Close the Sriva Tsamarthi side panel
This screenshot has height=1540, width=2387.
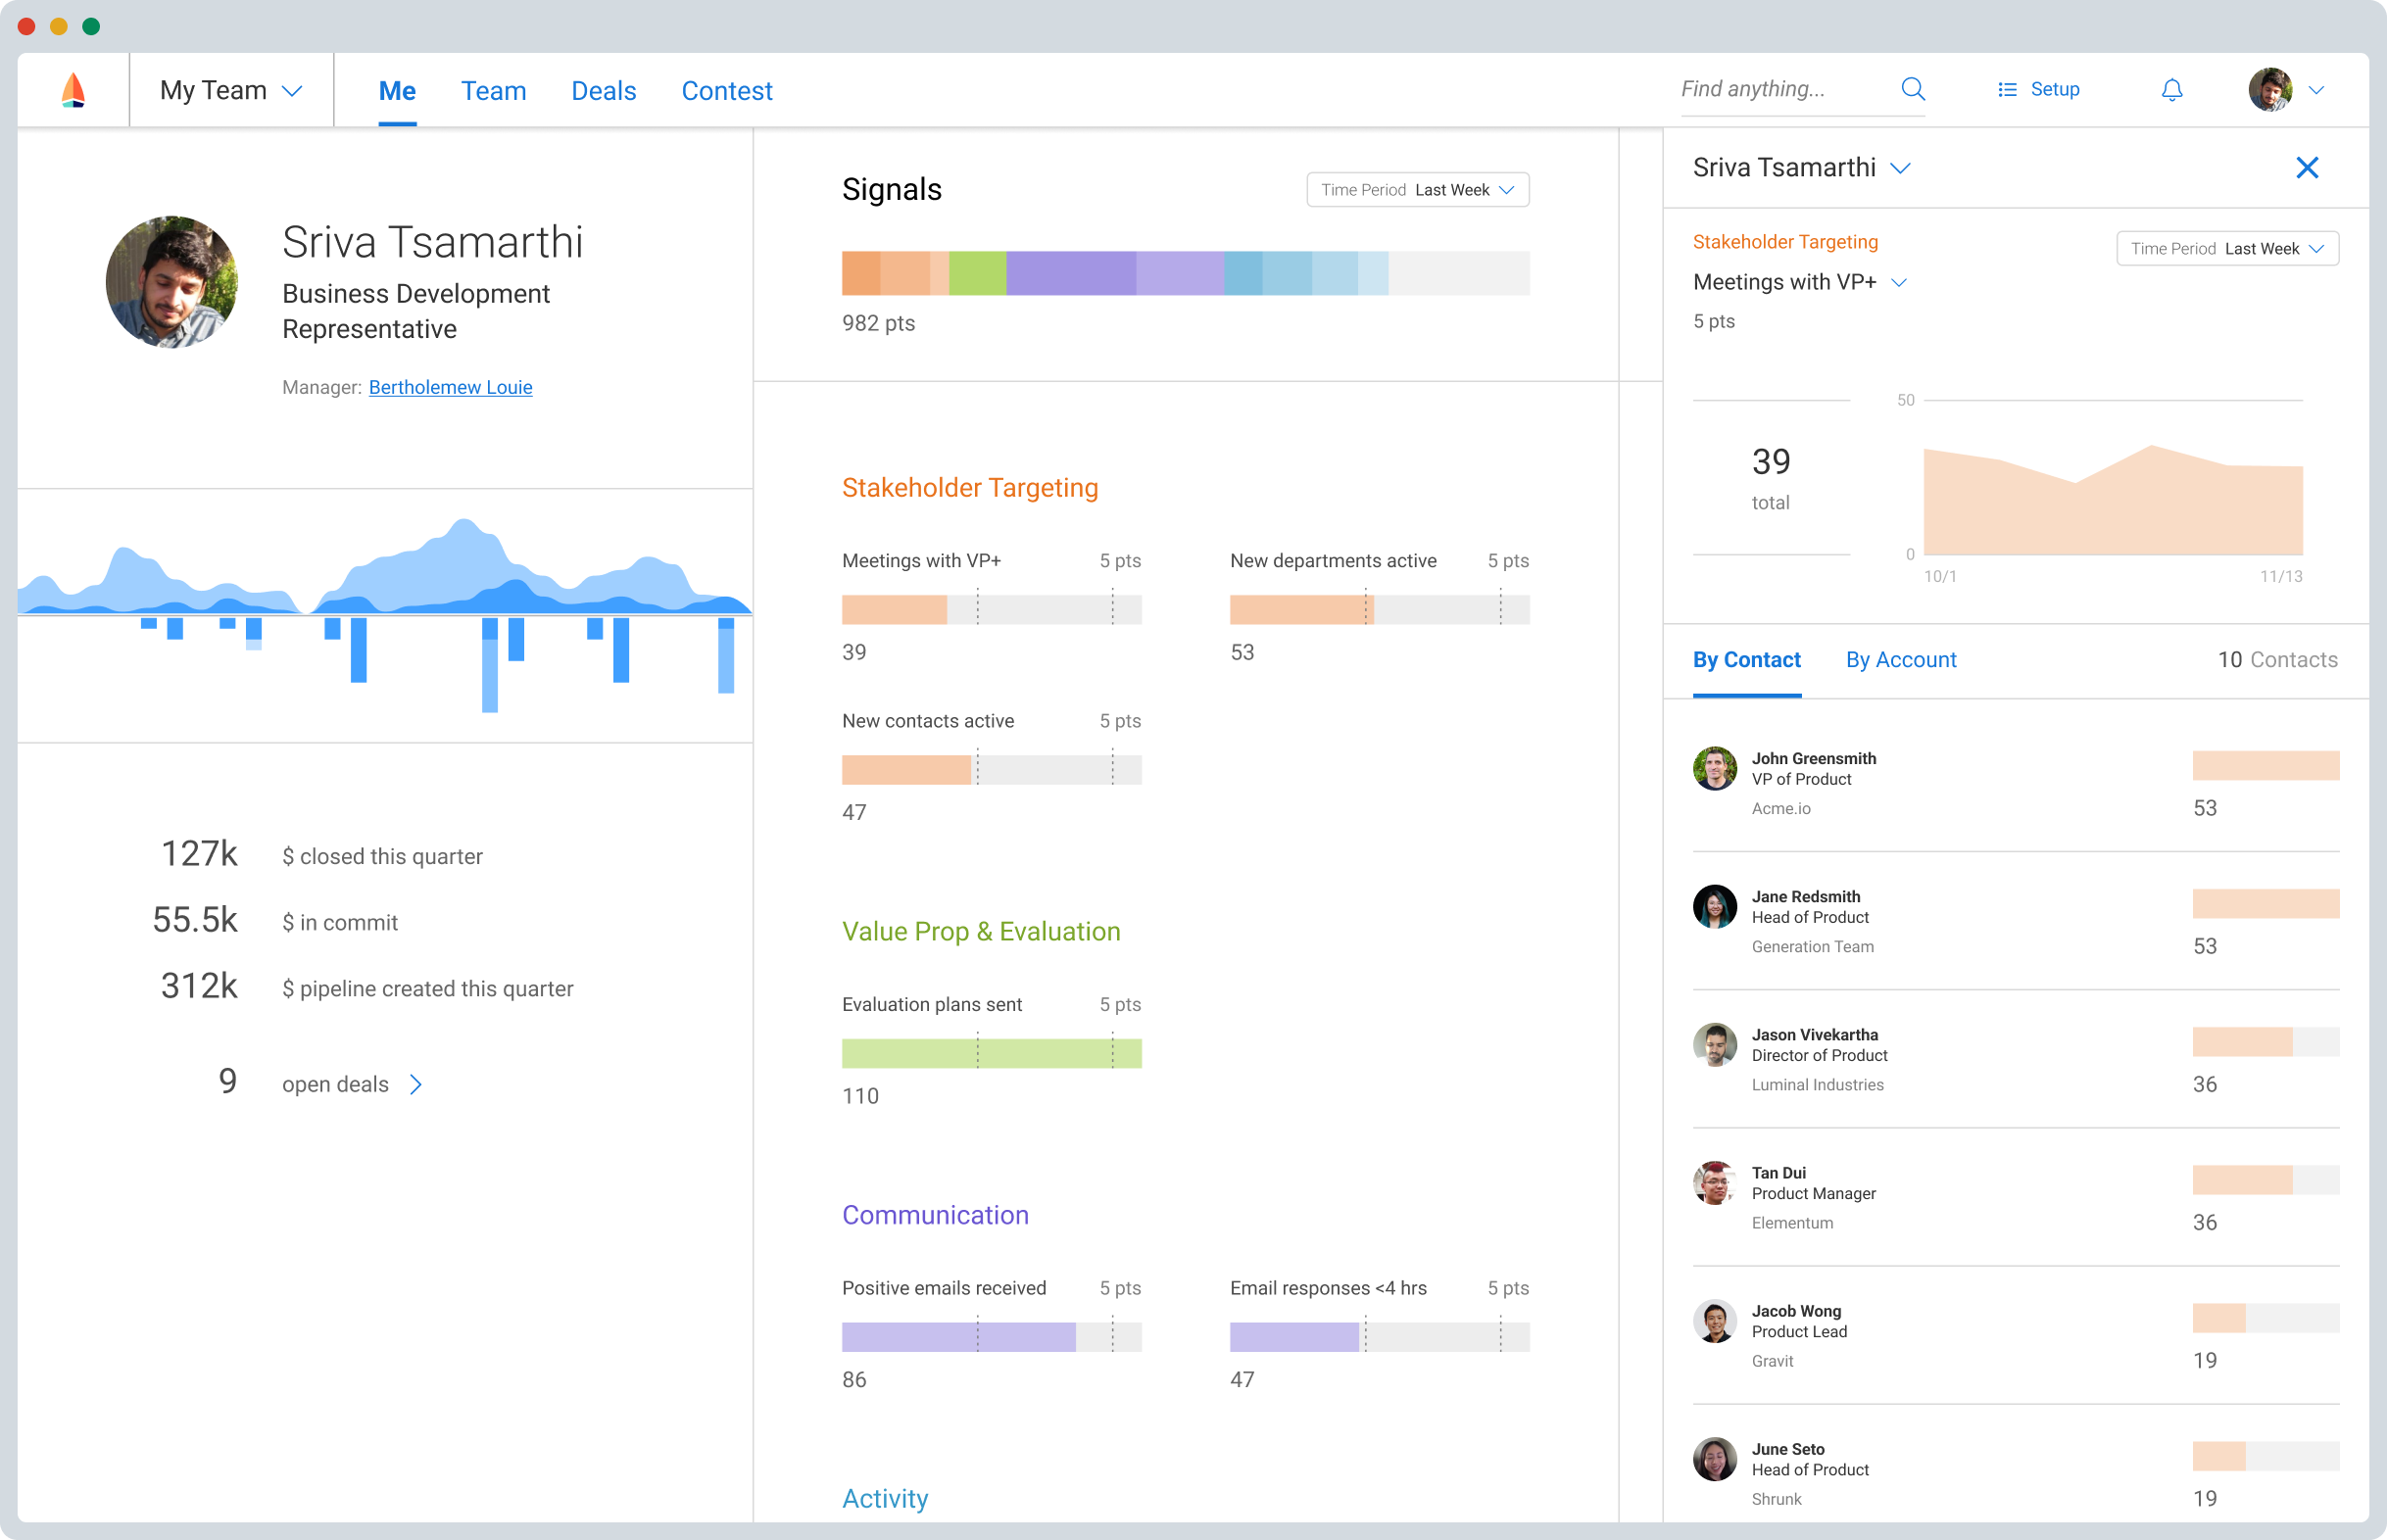coord(2306,168)
